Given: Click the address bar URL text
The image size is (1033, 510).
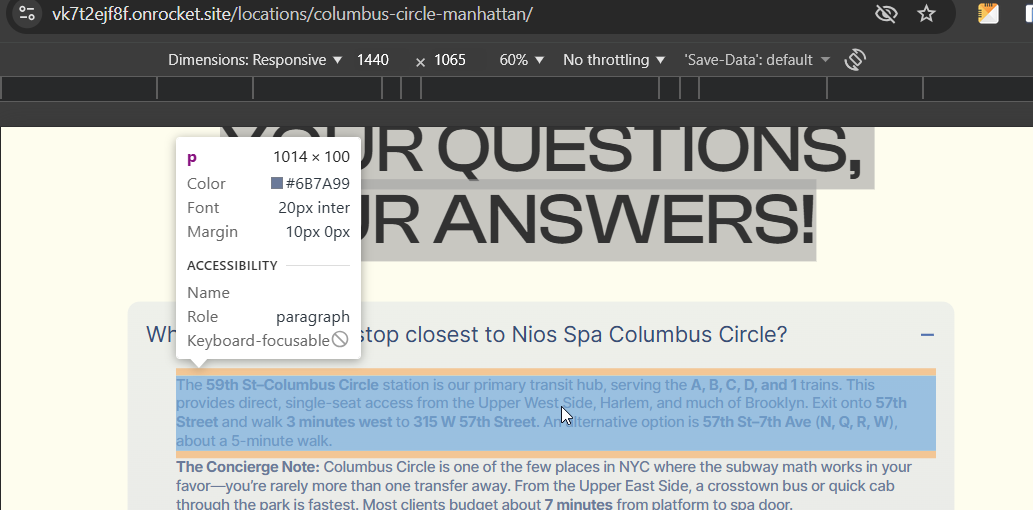Looking at the screenshot, I should point(293,13).
